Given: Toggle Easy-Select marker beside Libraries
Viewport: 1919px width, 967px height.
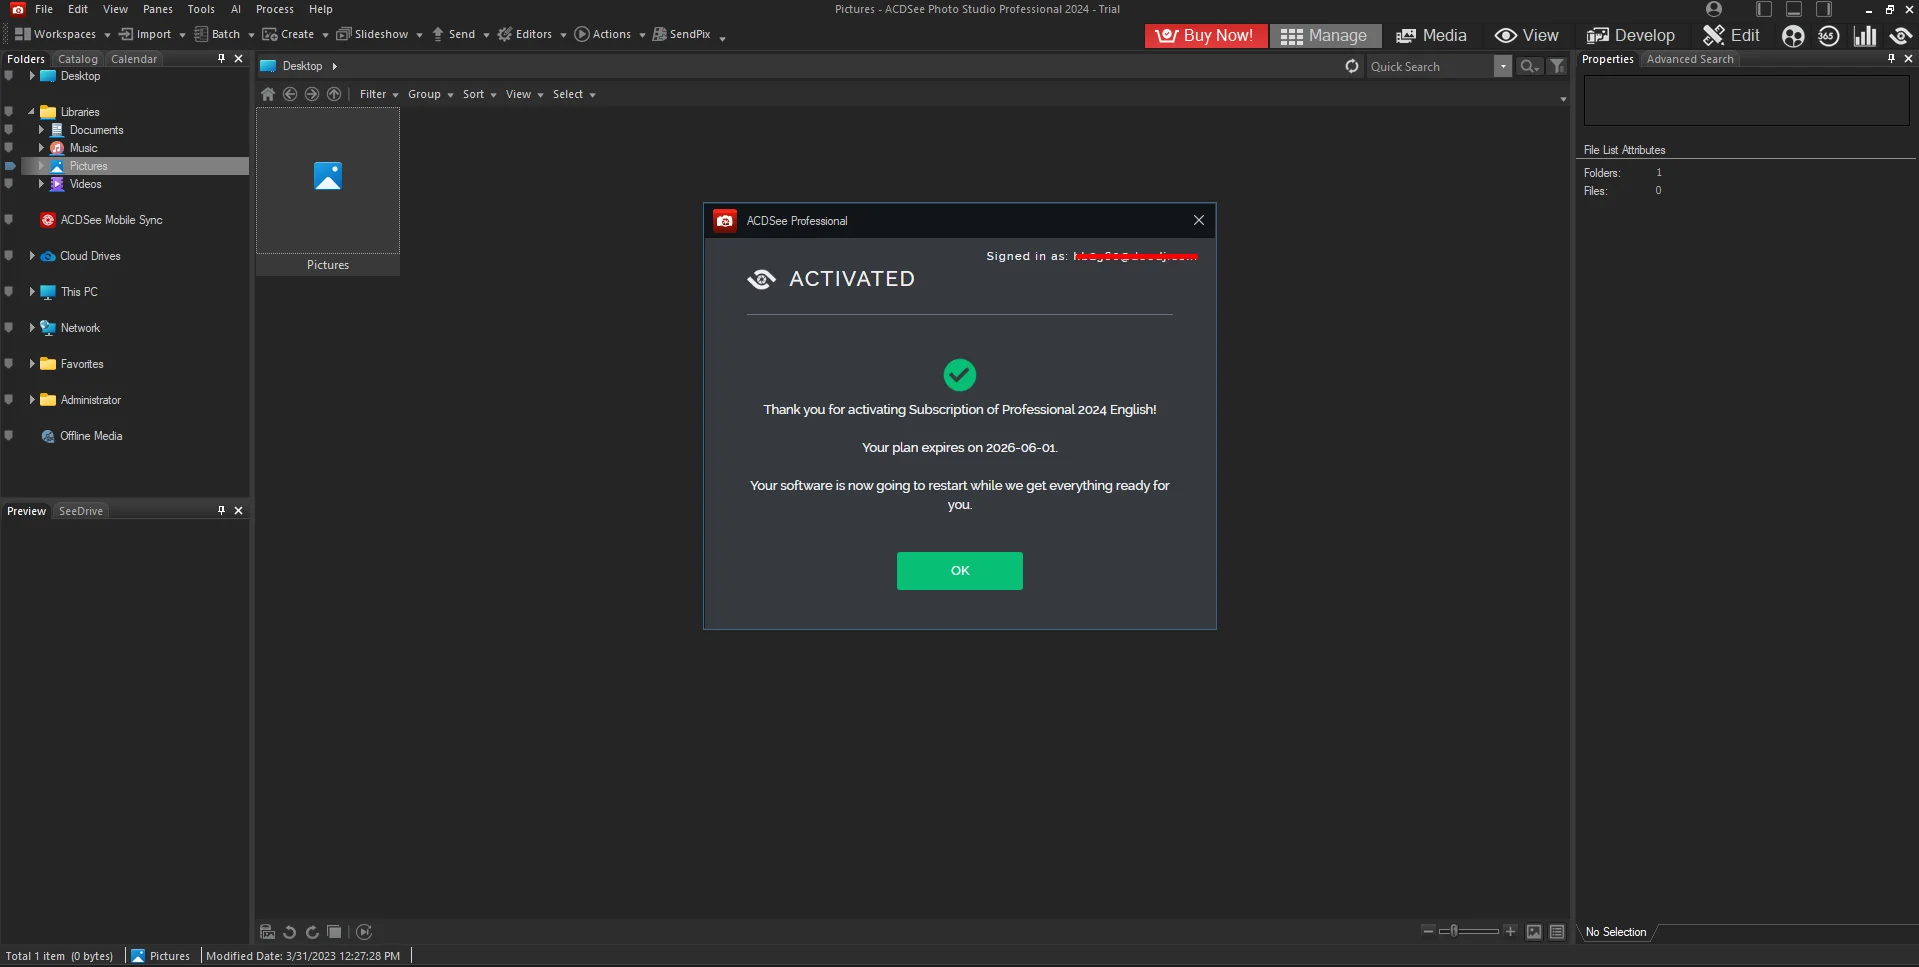Looking at the screenshot, I should [x=9, y=112].
